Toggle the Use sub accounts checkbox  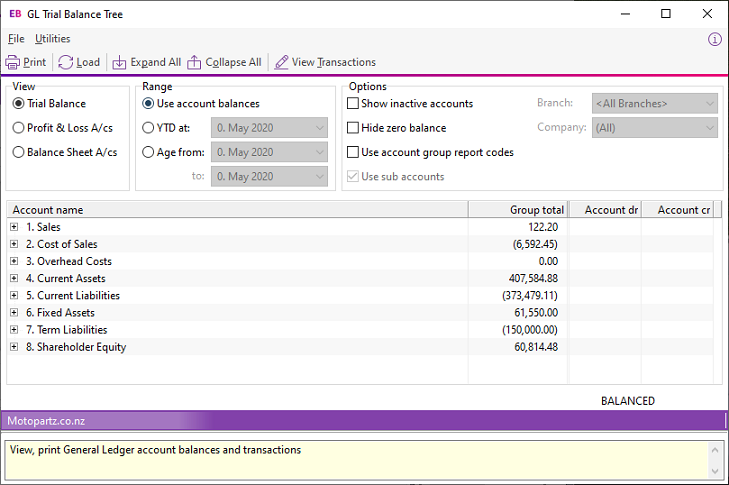353,176
